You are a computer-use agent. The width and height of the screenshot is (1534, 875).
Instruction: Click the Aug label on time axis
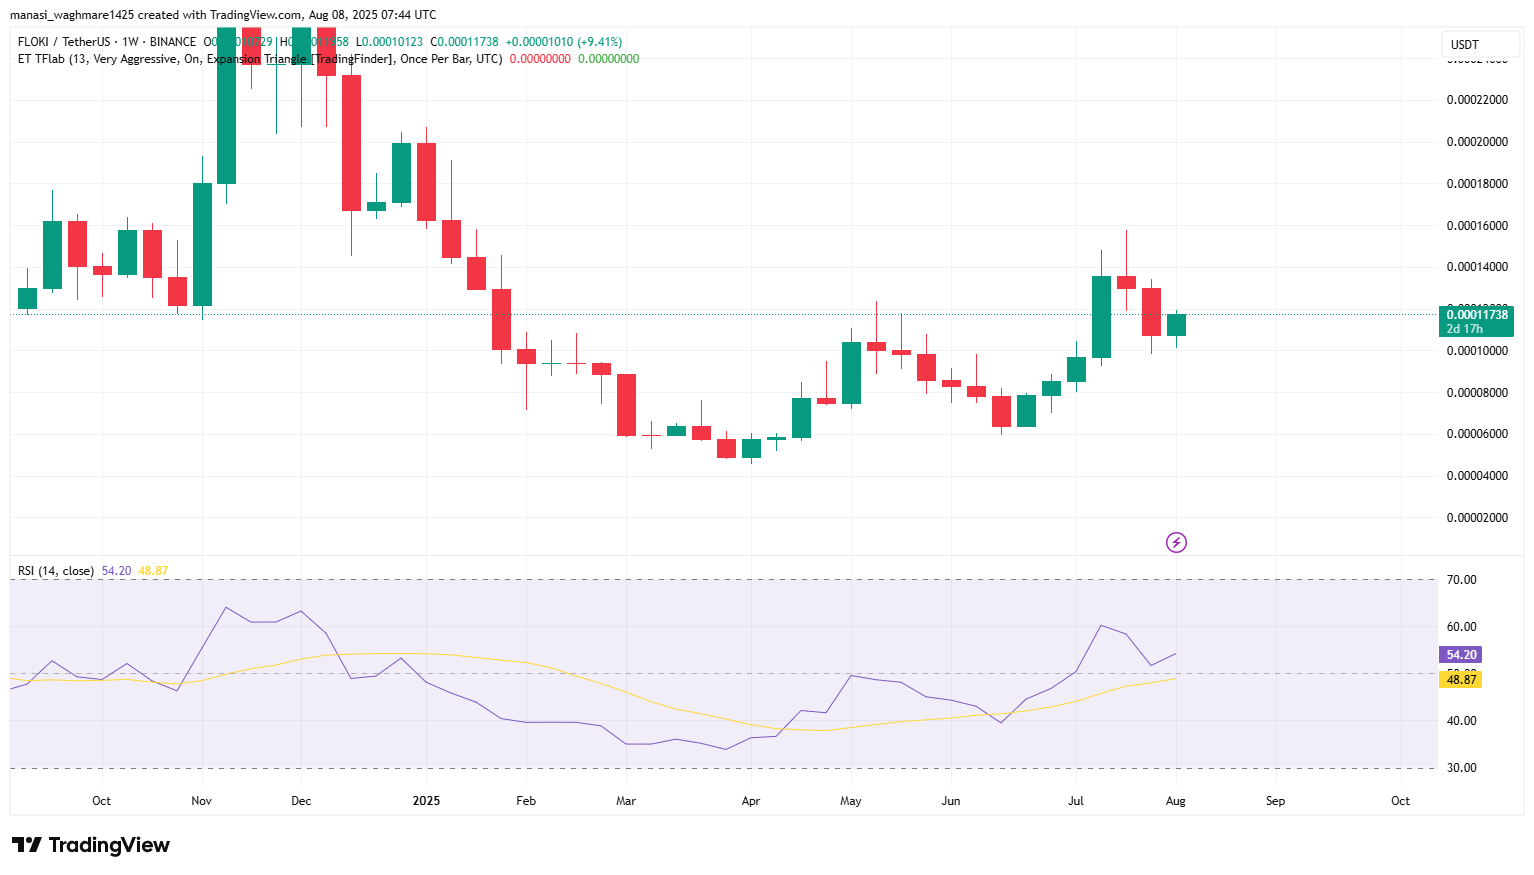(x=1175, y=801)
